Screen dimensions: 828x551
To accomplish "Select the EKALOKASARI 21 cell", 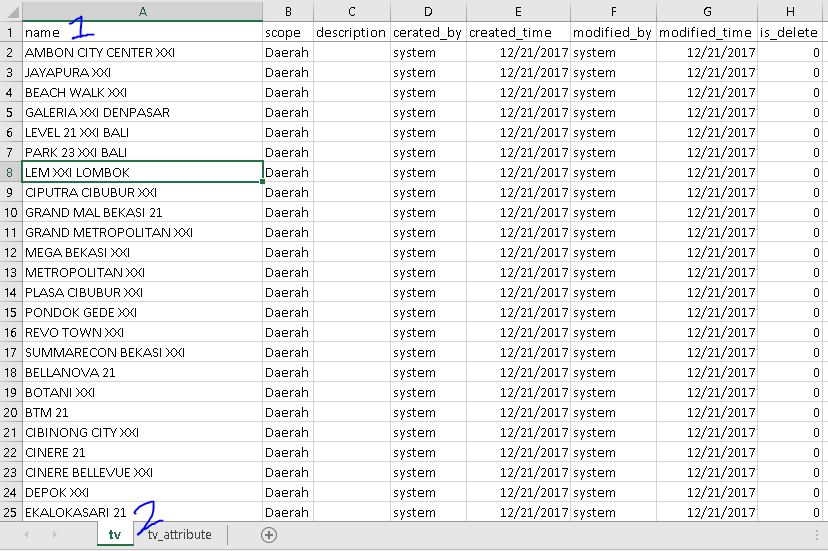I will (x=142, y=512).
